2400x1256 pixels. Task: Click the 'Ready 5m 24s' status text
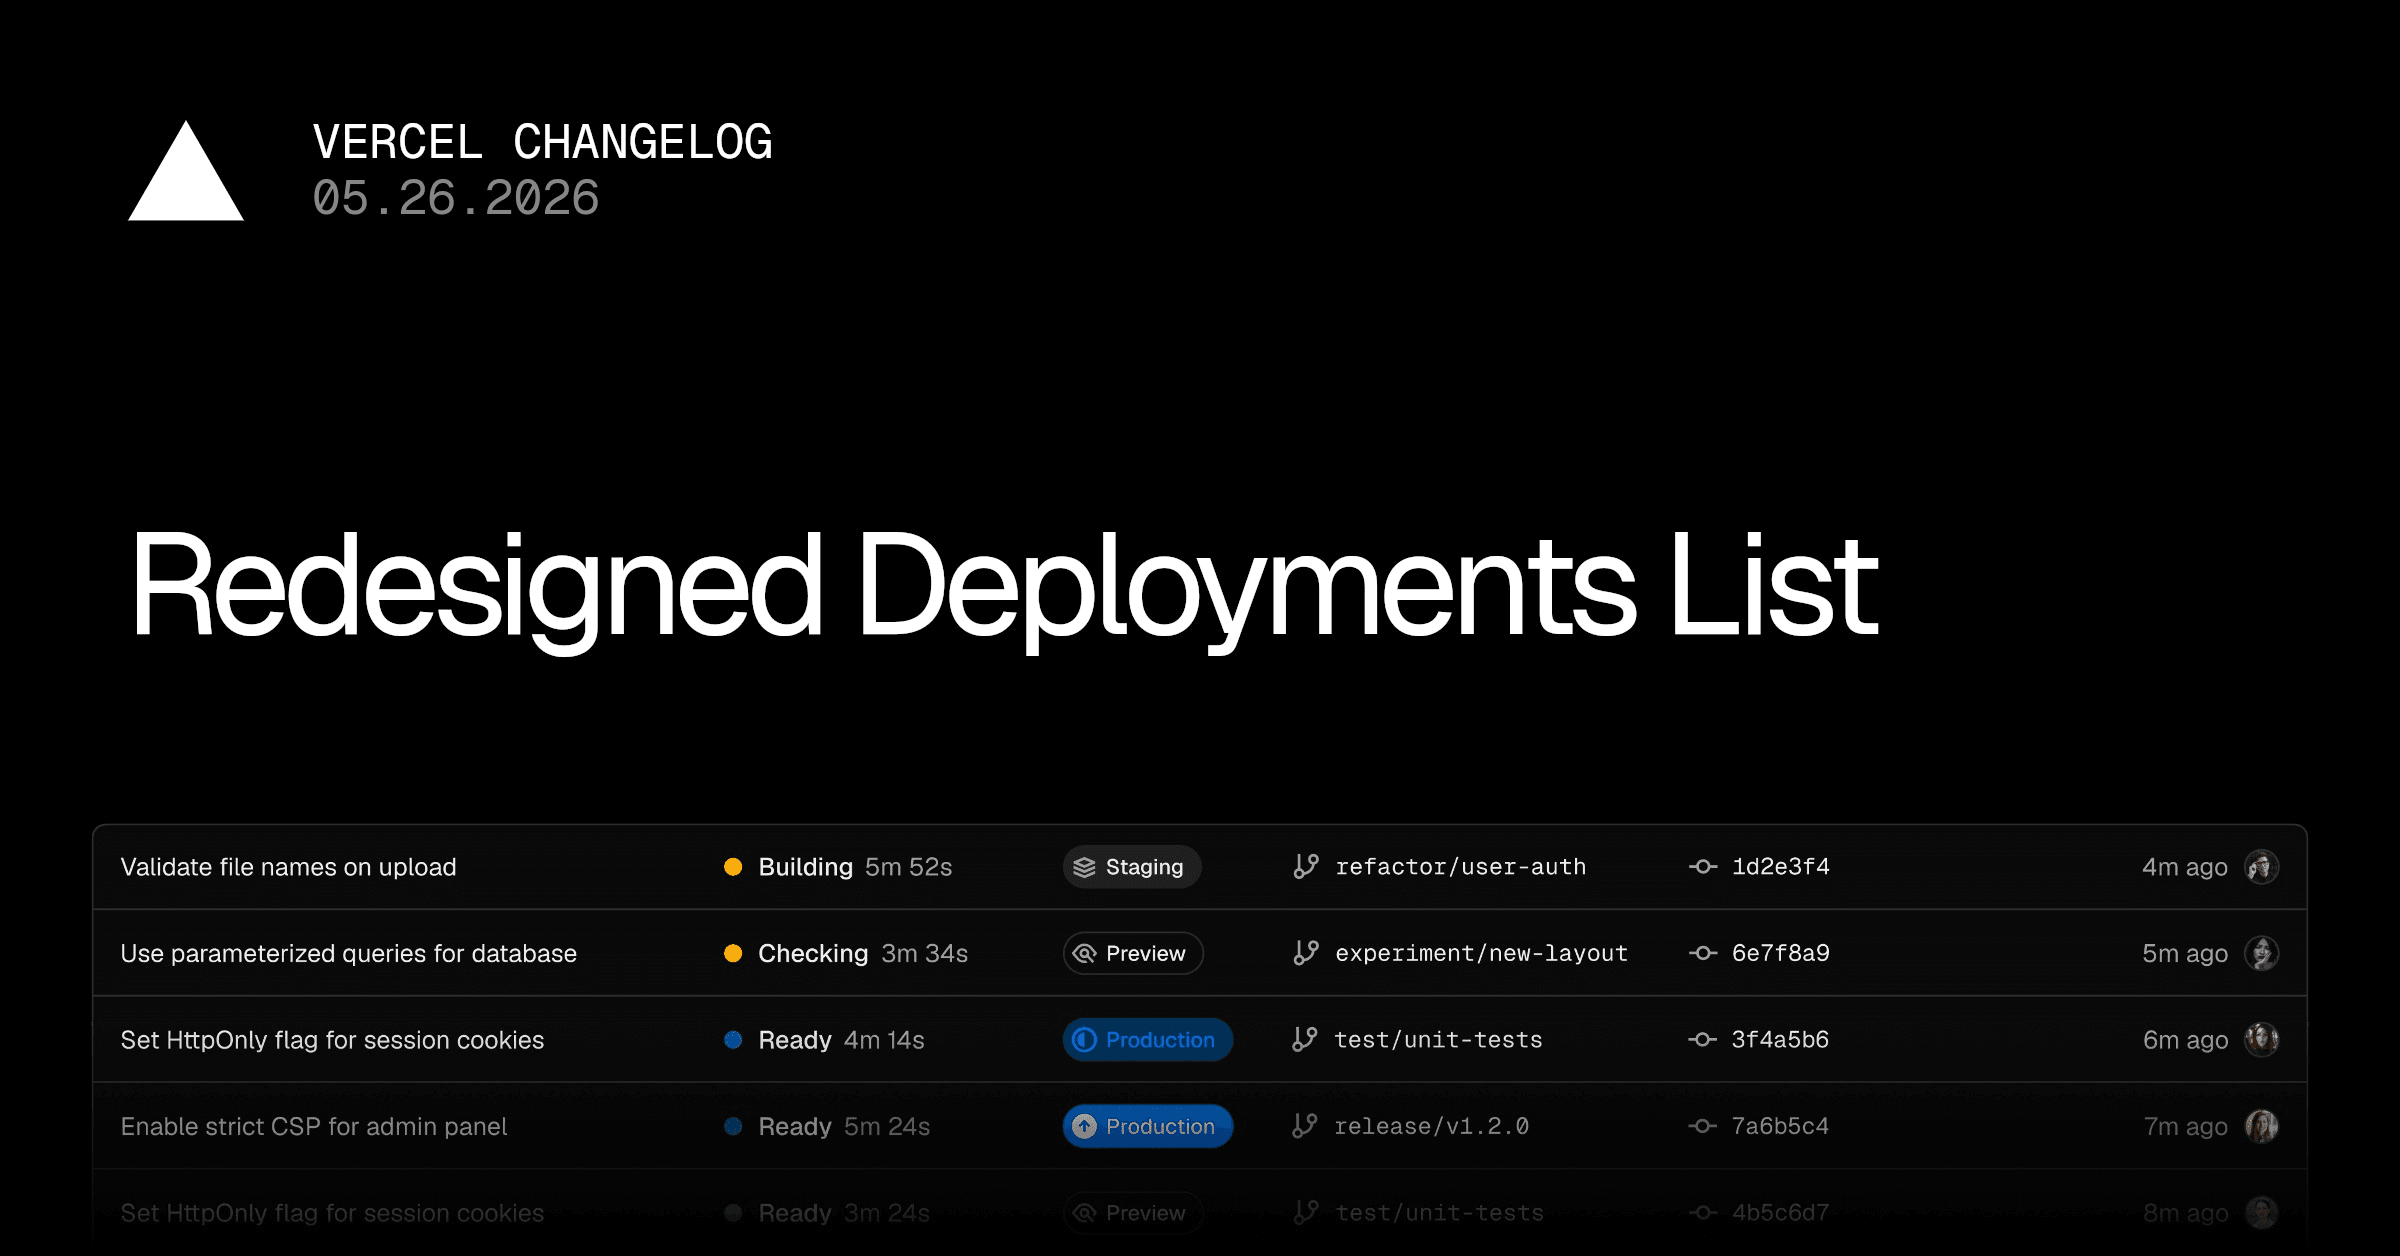coord(844,1126)
